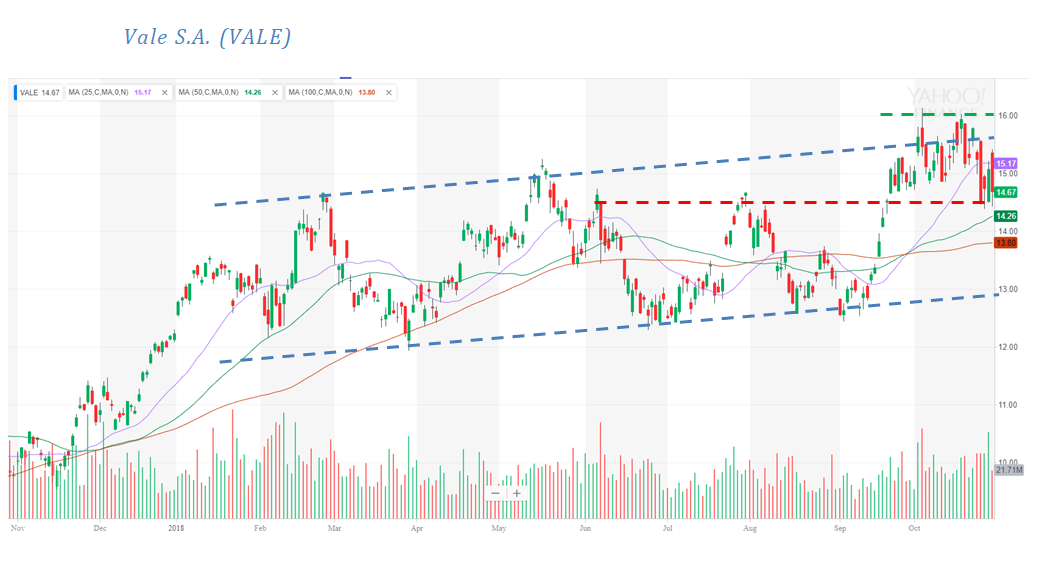Image resolution: width=1044 pixels, height=561 pixels.
Task: Click the Oct date axis label
Action: [x=914, y=528]
